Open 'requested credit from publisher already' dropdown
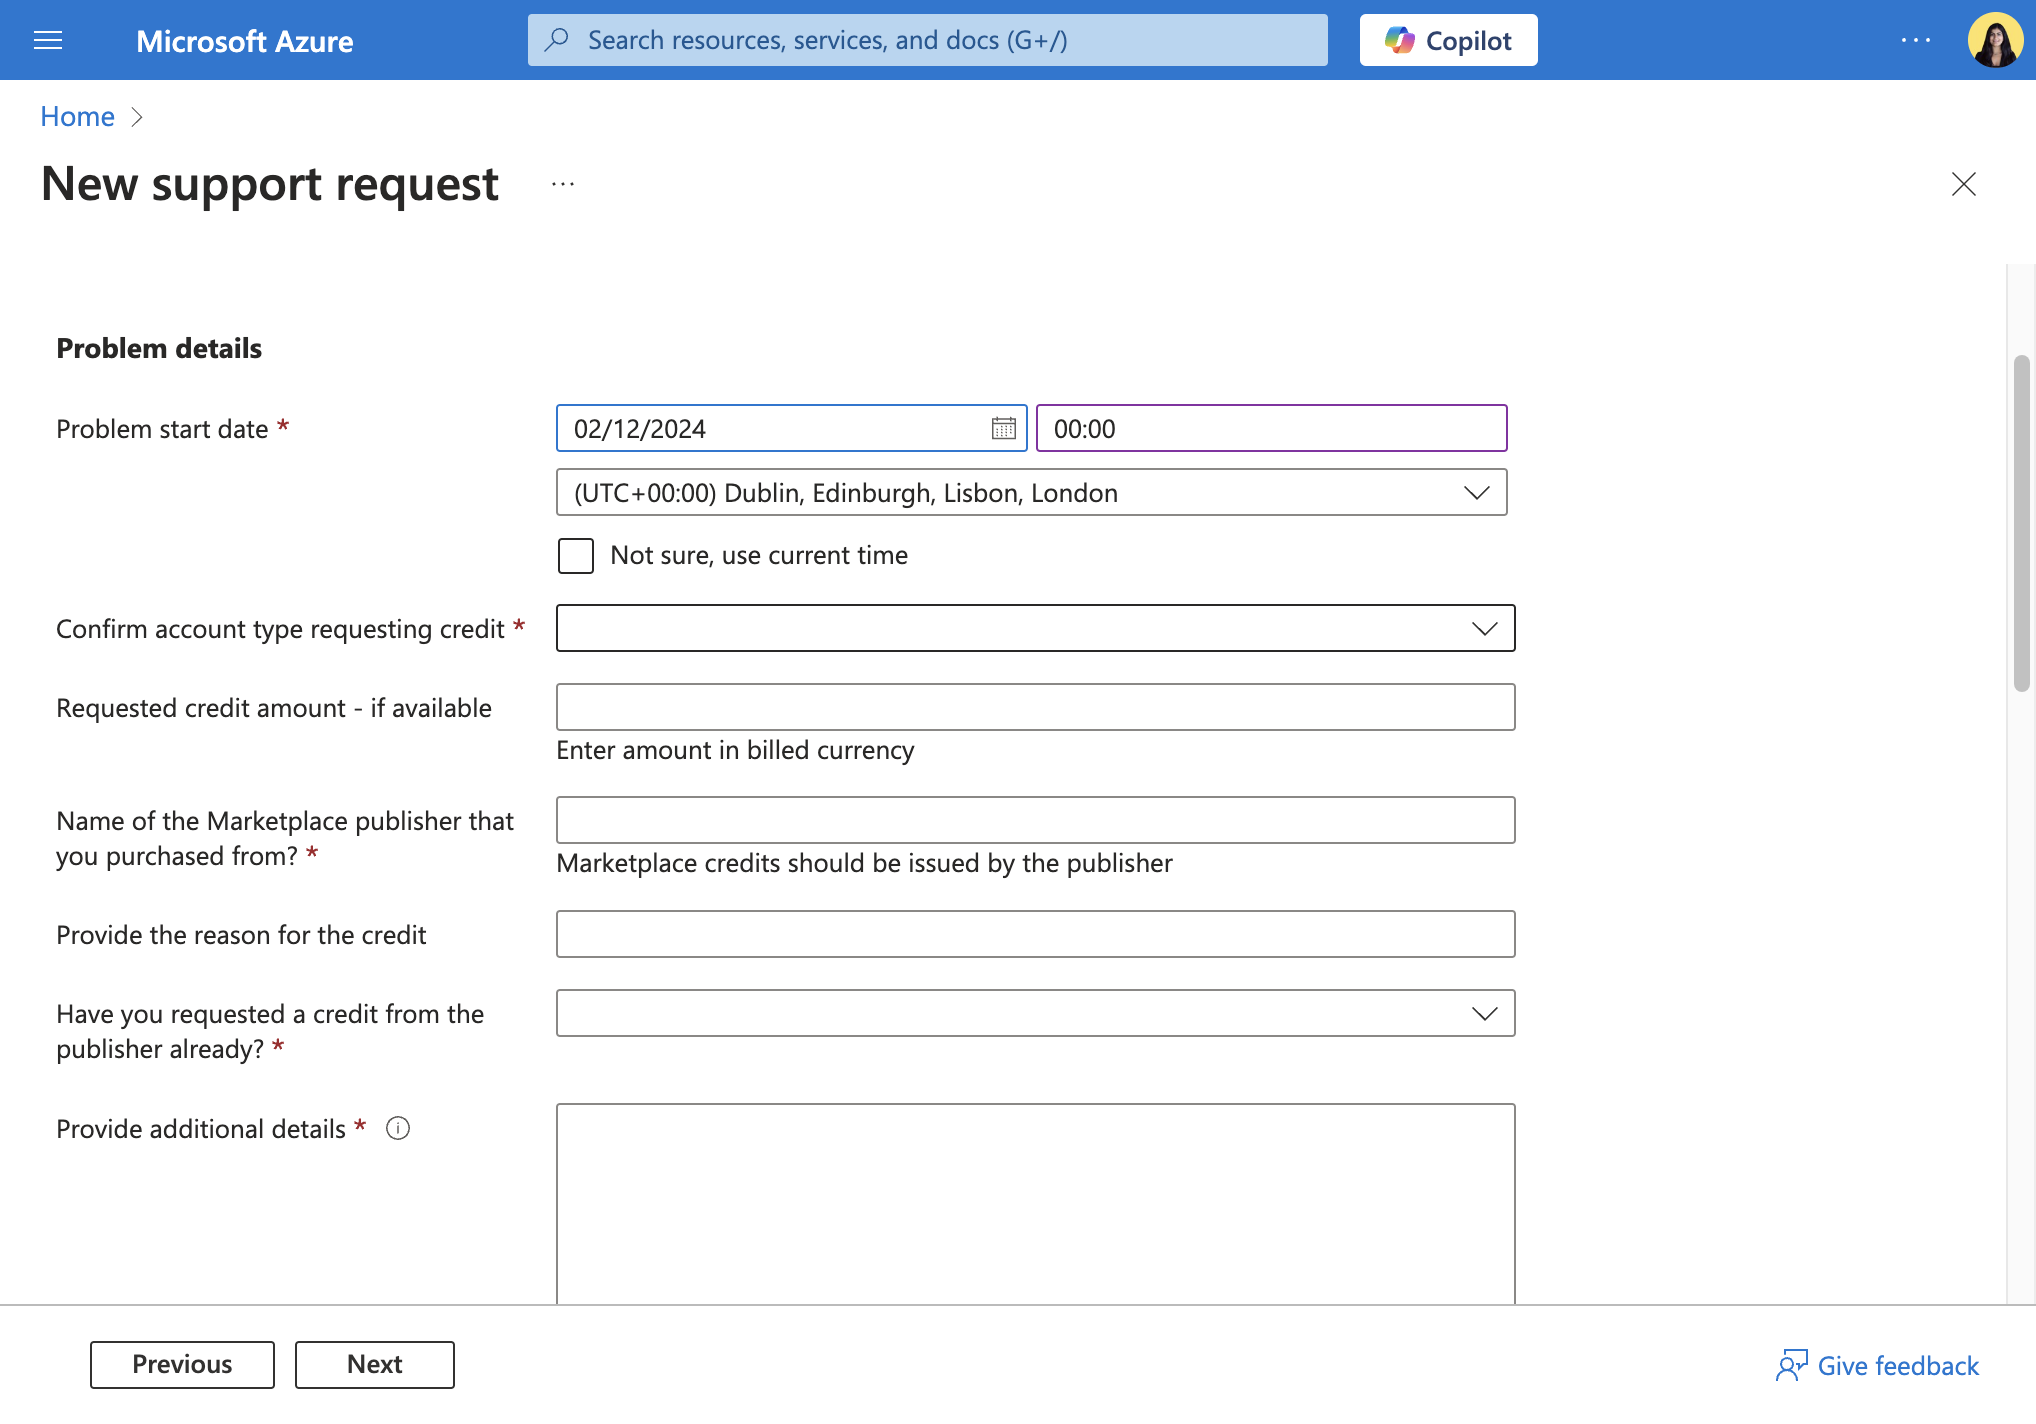 [x=1035, y=1013]
